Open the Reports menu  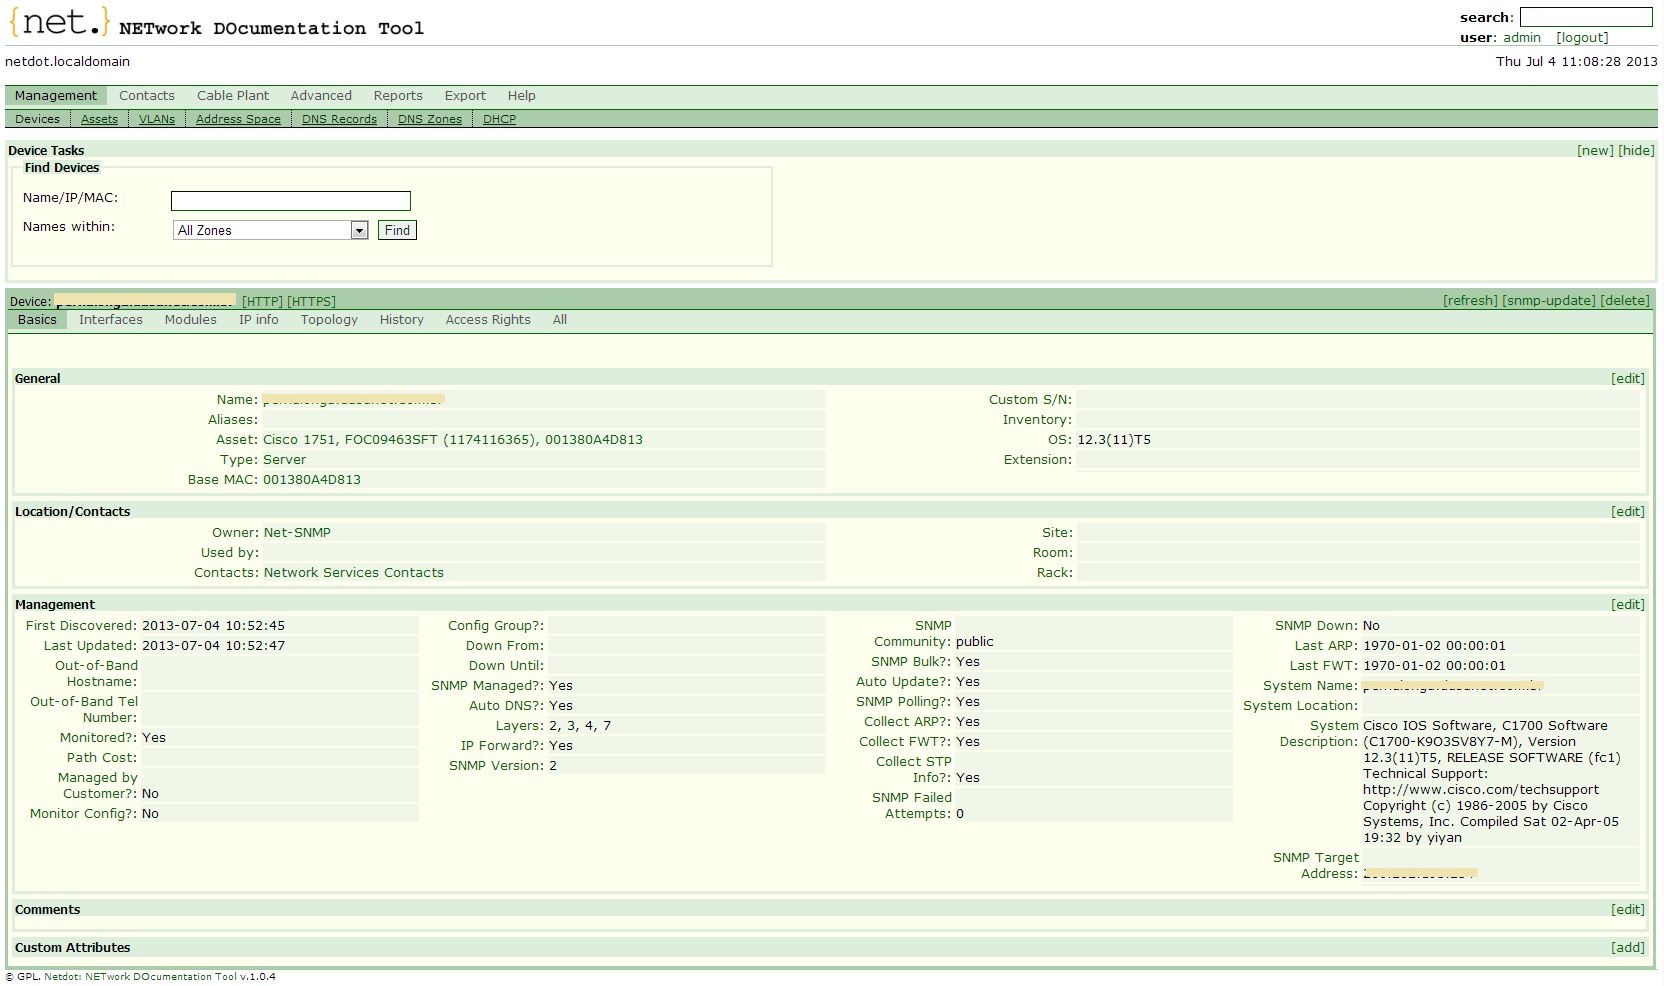[397, 95]
